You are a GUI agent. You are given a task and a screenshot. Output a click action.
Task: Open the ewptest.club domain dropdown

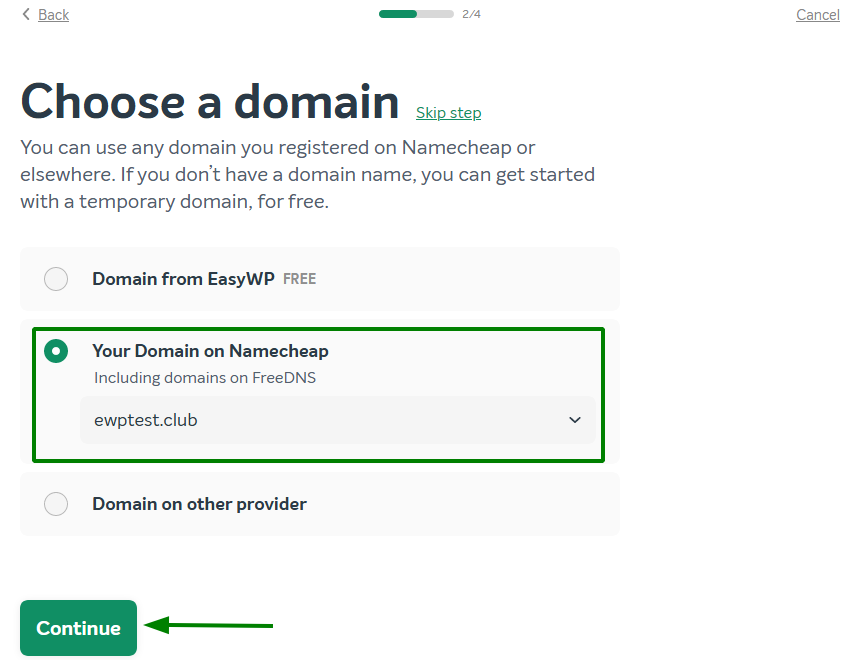pyautogui.click(x=337, y=420)
